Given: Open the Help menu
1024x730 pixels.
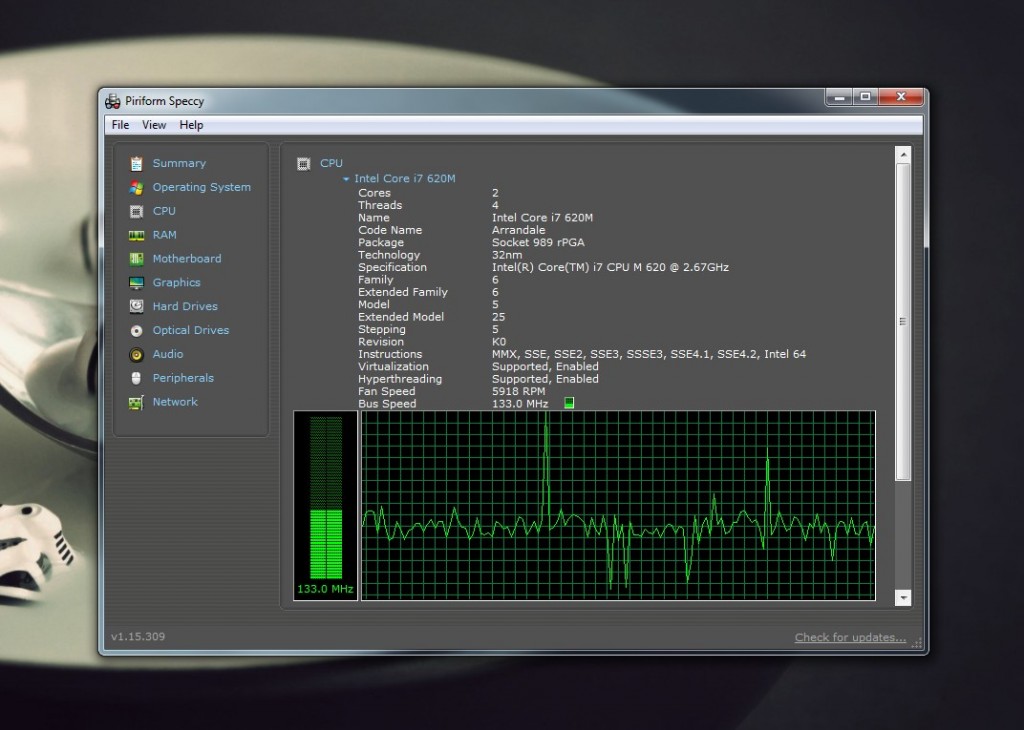Looking at the screenshot, I should (191, 125).
